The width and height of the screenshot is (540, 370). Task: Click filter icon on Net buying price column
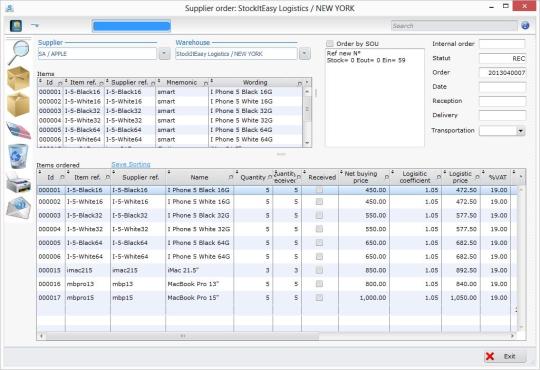tap(386, 177)
